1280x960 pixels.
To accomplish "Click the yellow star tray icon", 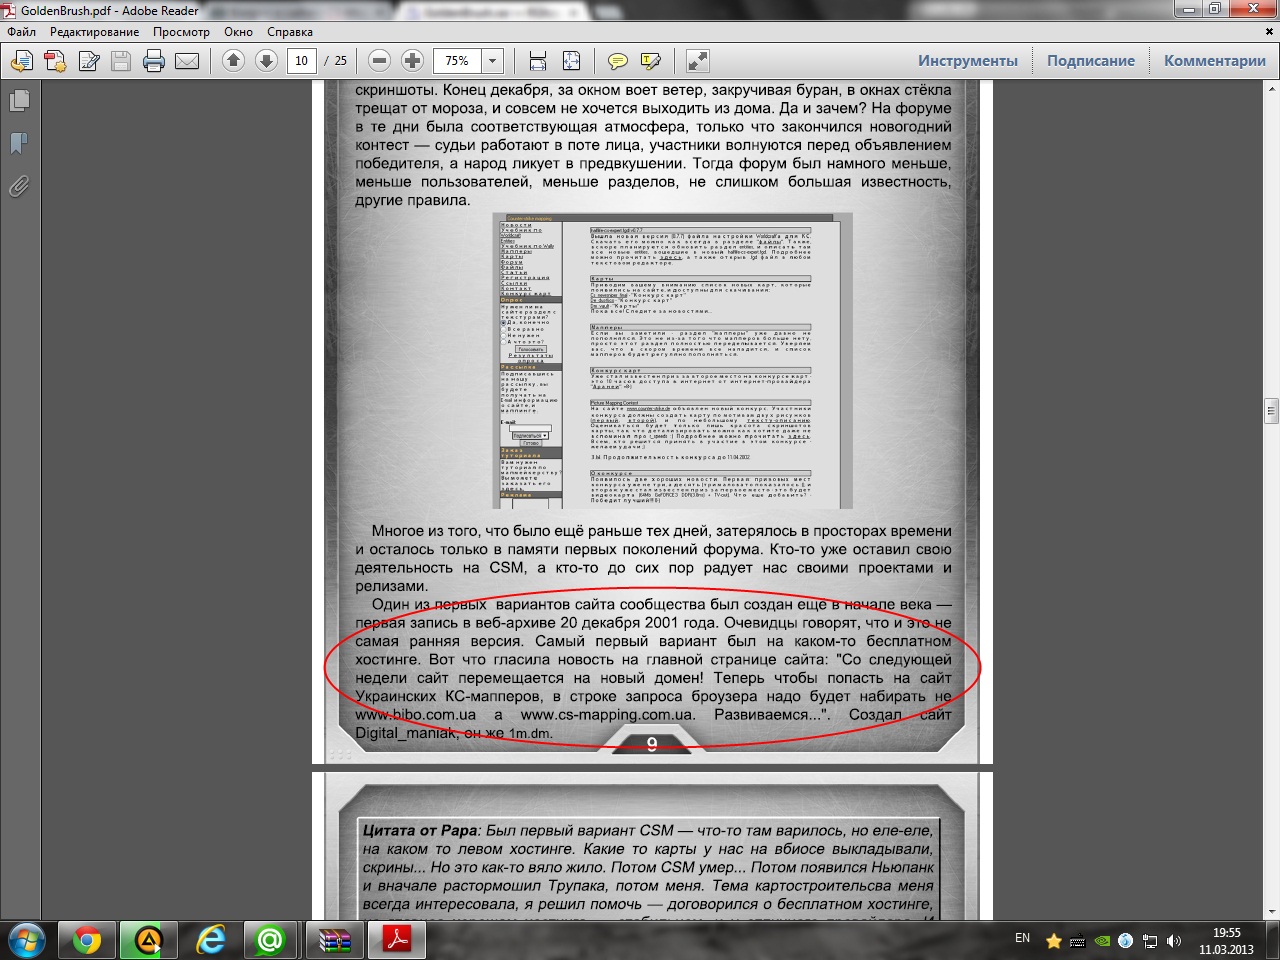I will (1053, 941).
